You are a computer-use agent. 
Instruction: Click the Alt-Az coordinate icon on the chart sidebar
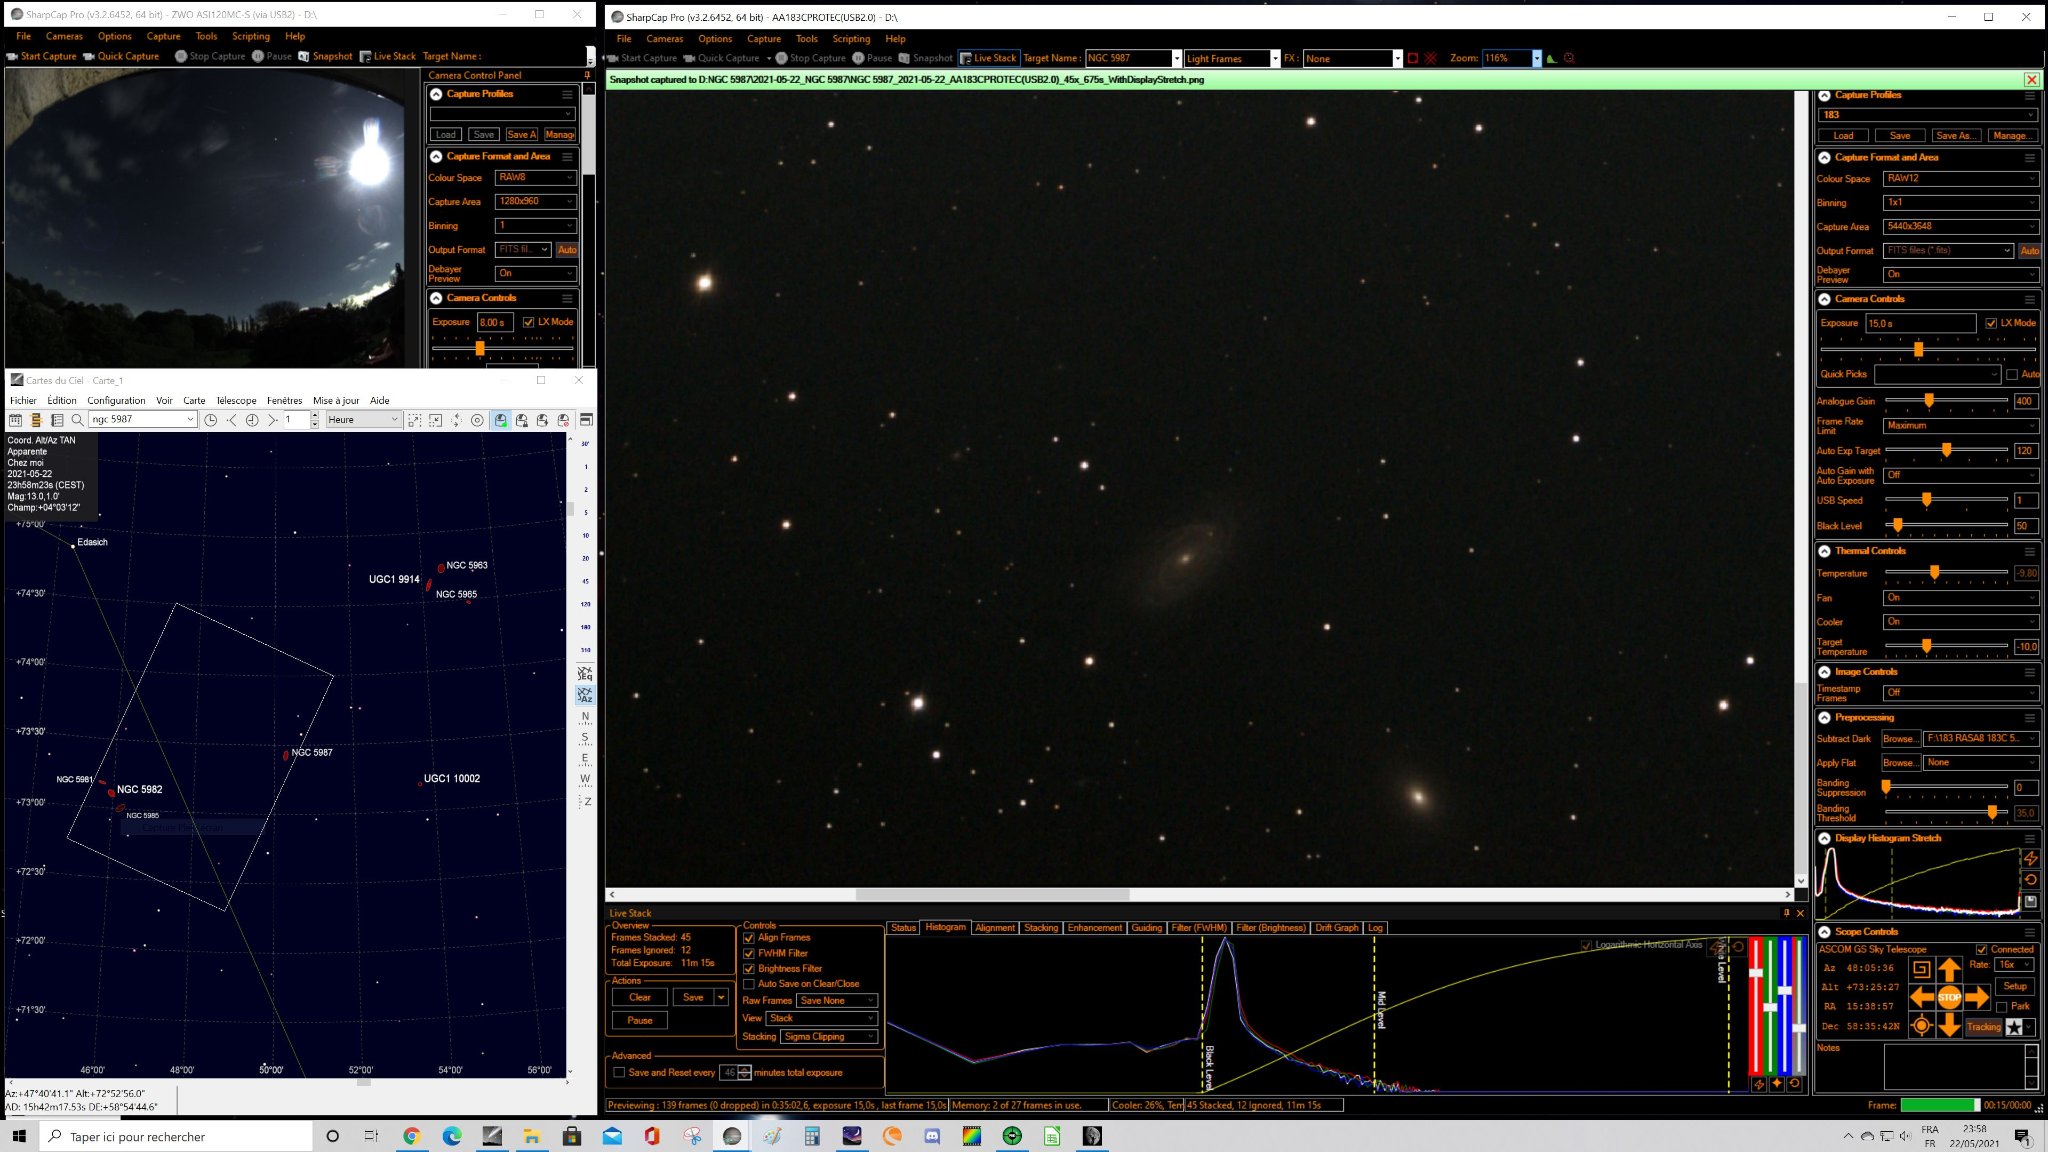coord(585,695)
